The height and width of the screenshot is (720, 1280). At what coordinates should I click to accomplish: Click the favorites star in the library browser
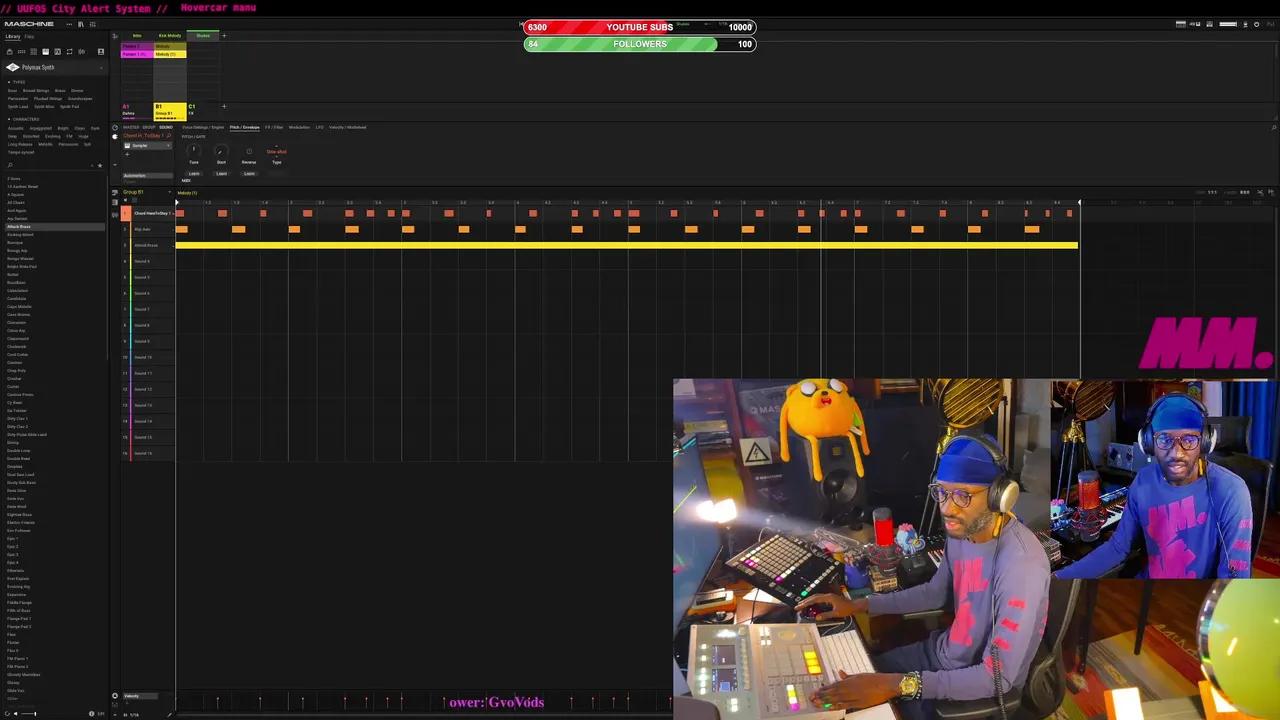pos(99,165)
